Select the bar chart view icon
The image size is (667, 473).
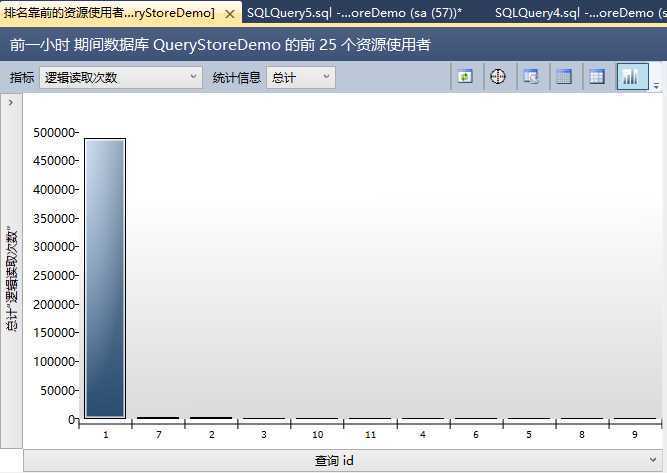click(633, 77)
